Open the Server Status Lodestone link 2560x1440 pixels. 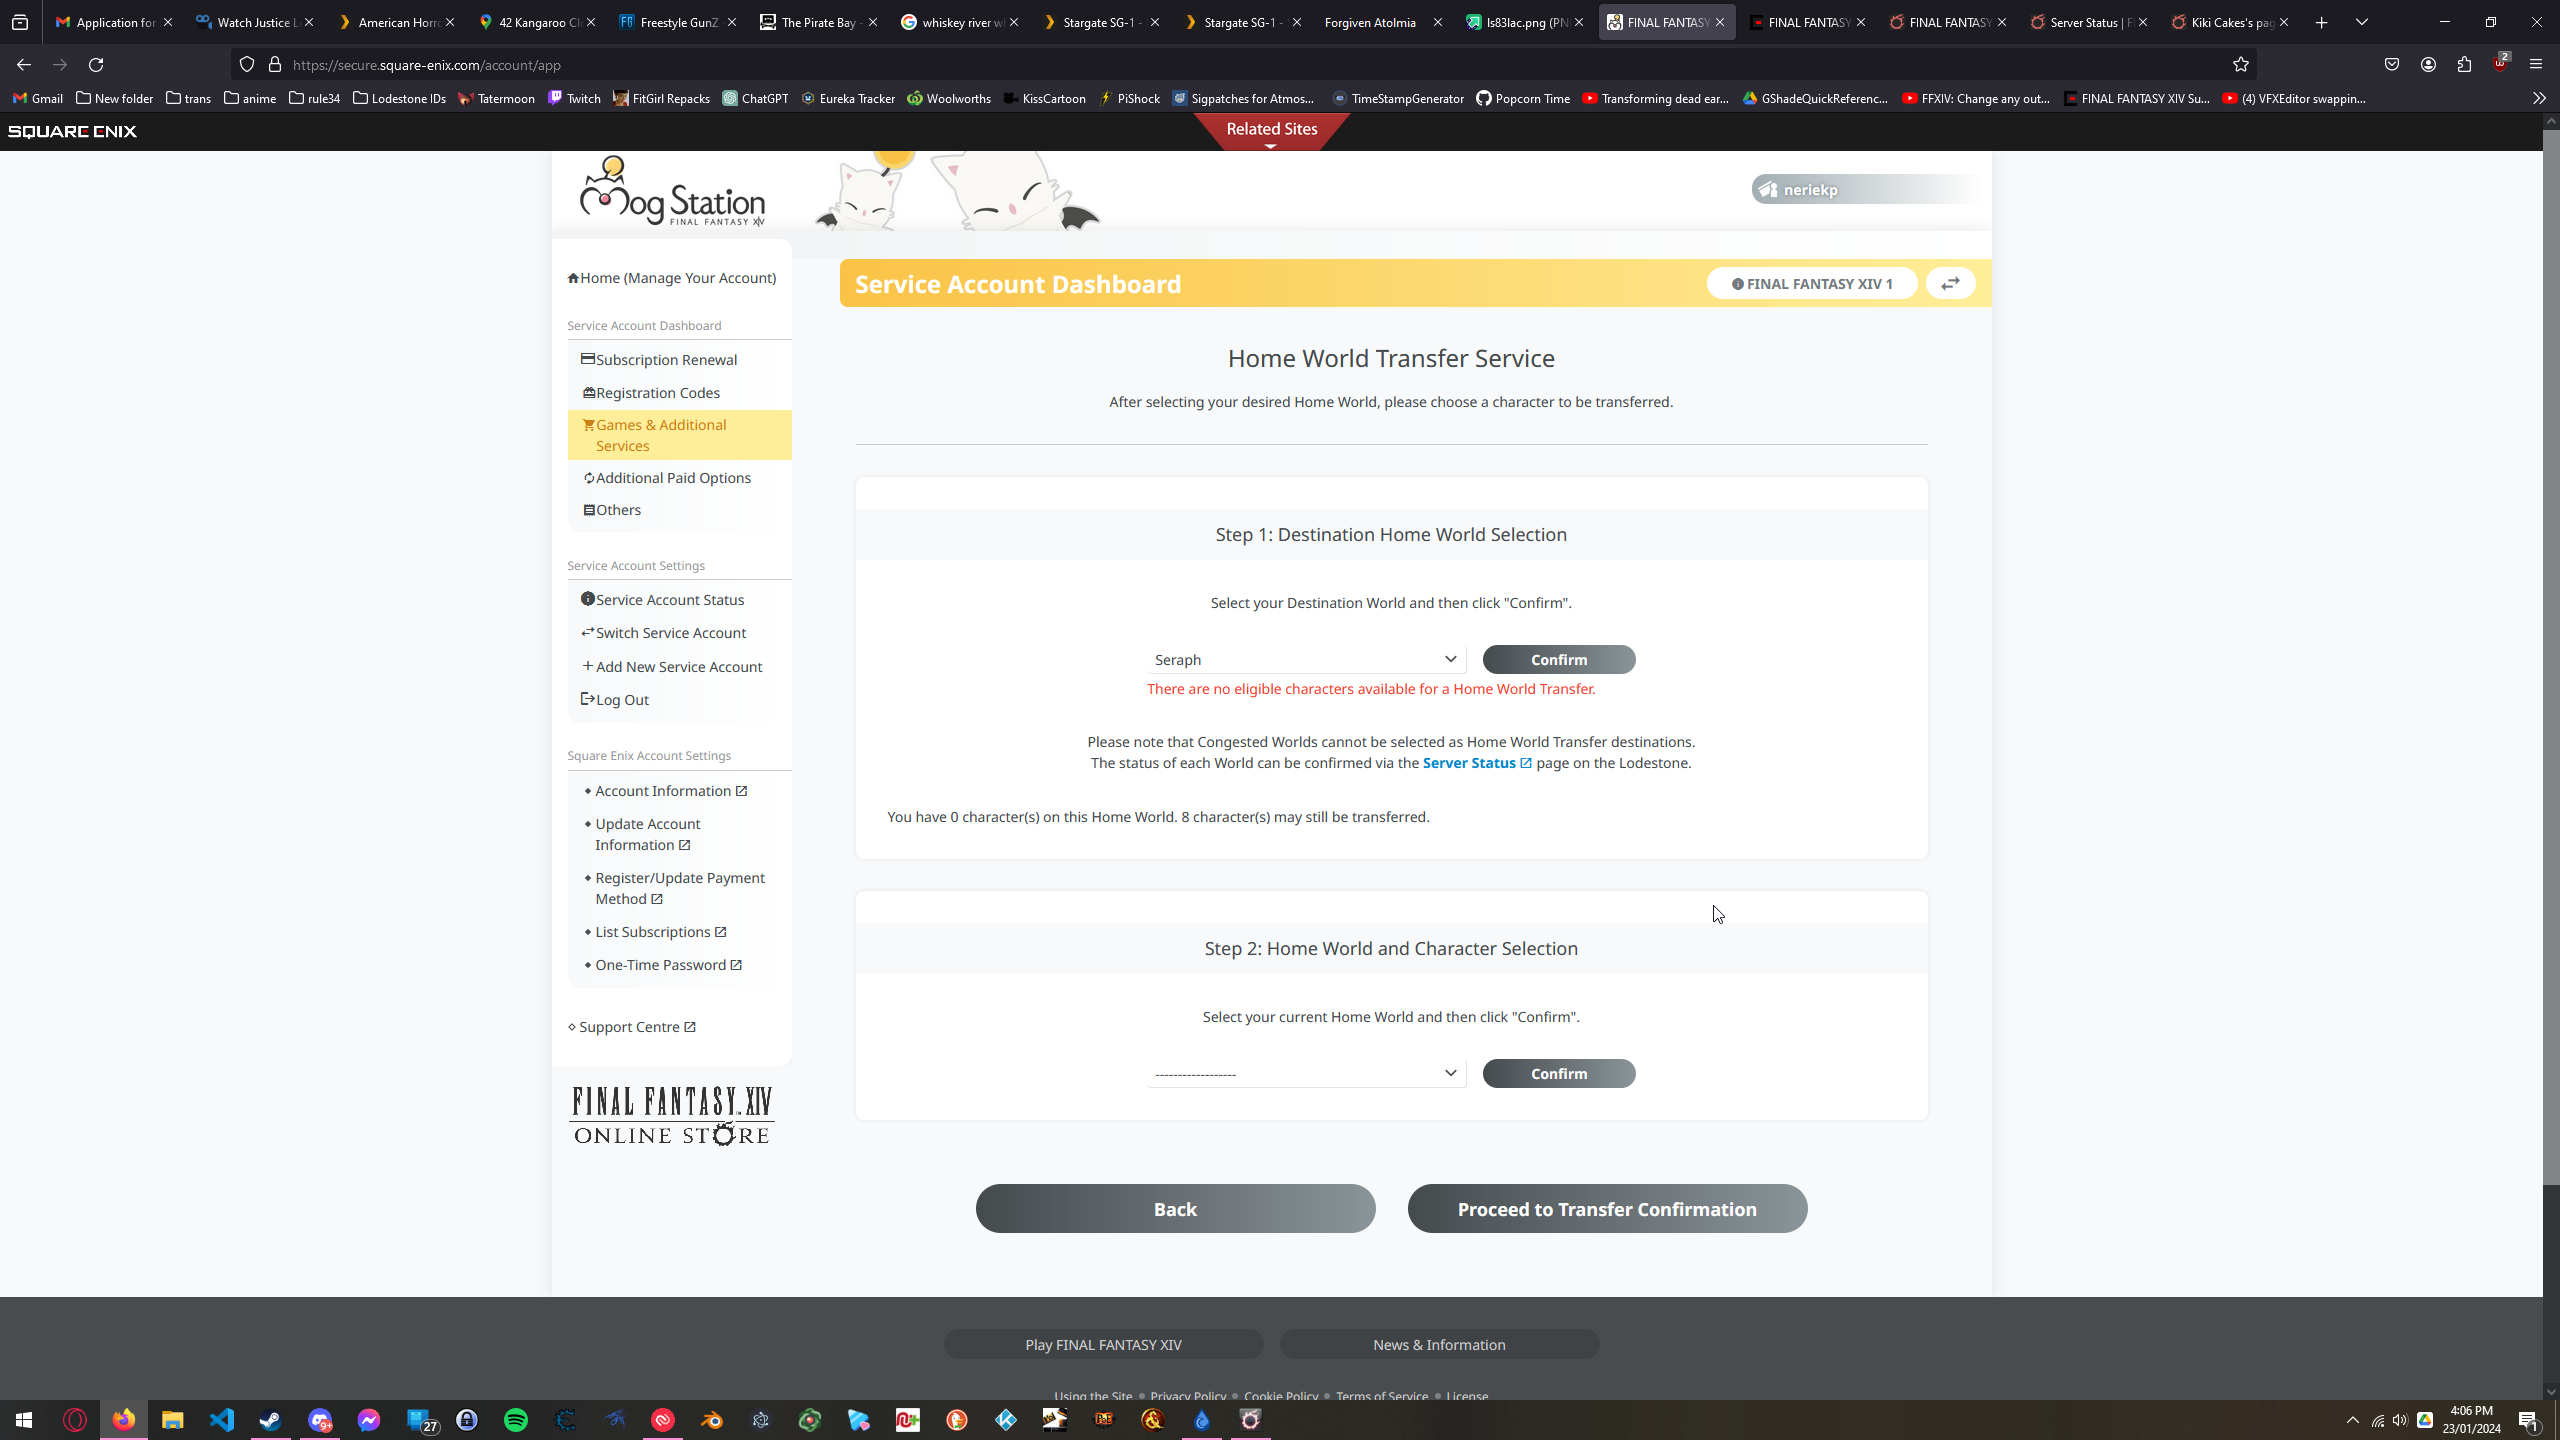pos(1477,763)
